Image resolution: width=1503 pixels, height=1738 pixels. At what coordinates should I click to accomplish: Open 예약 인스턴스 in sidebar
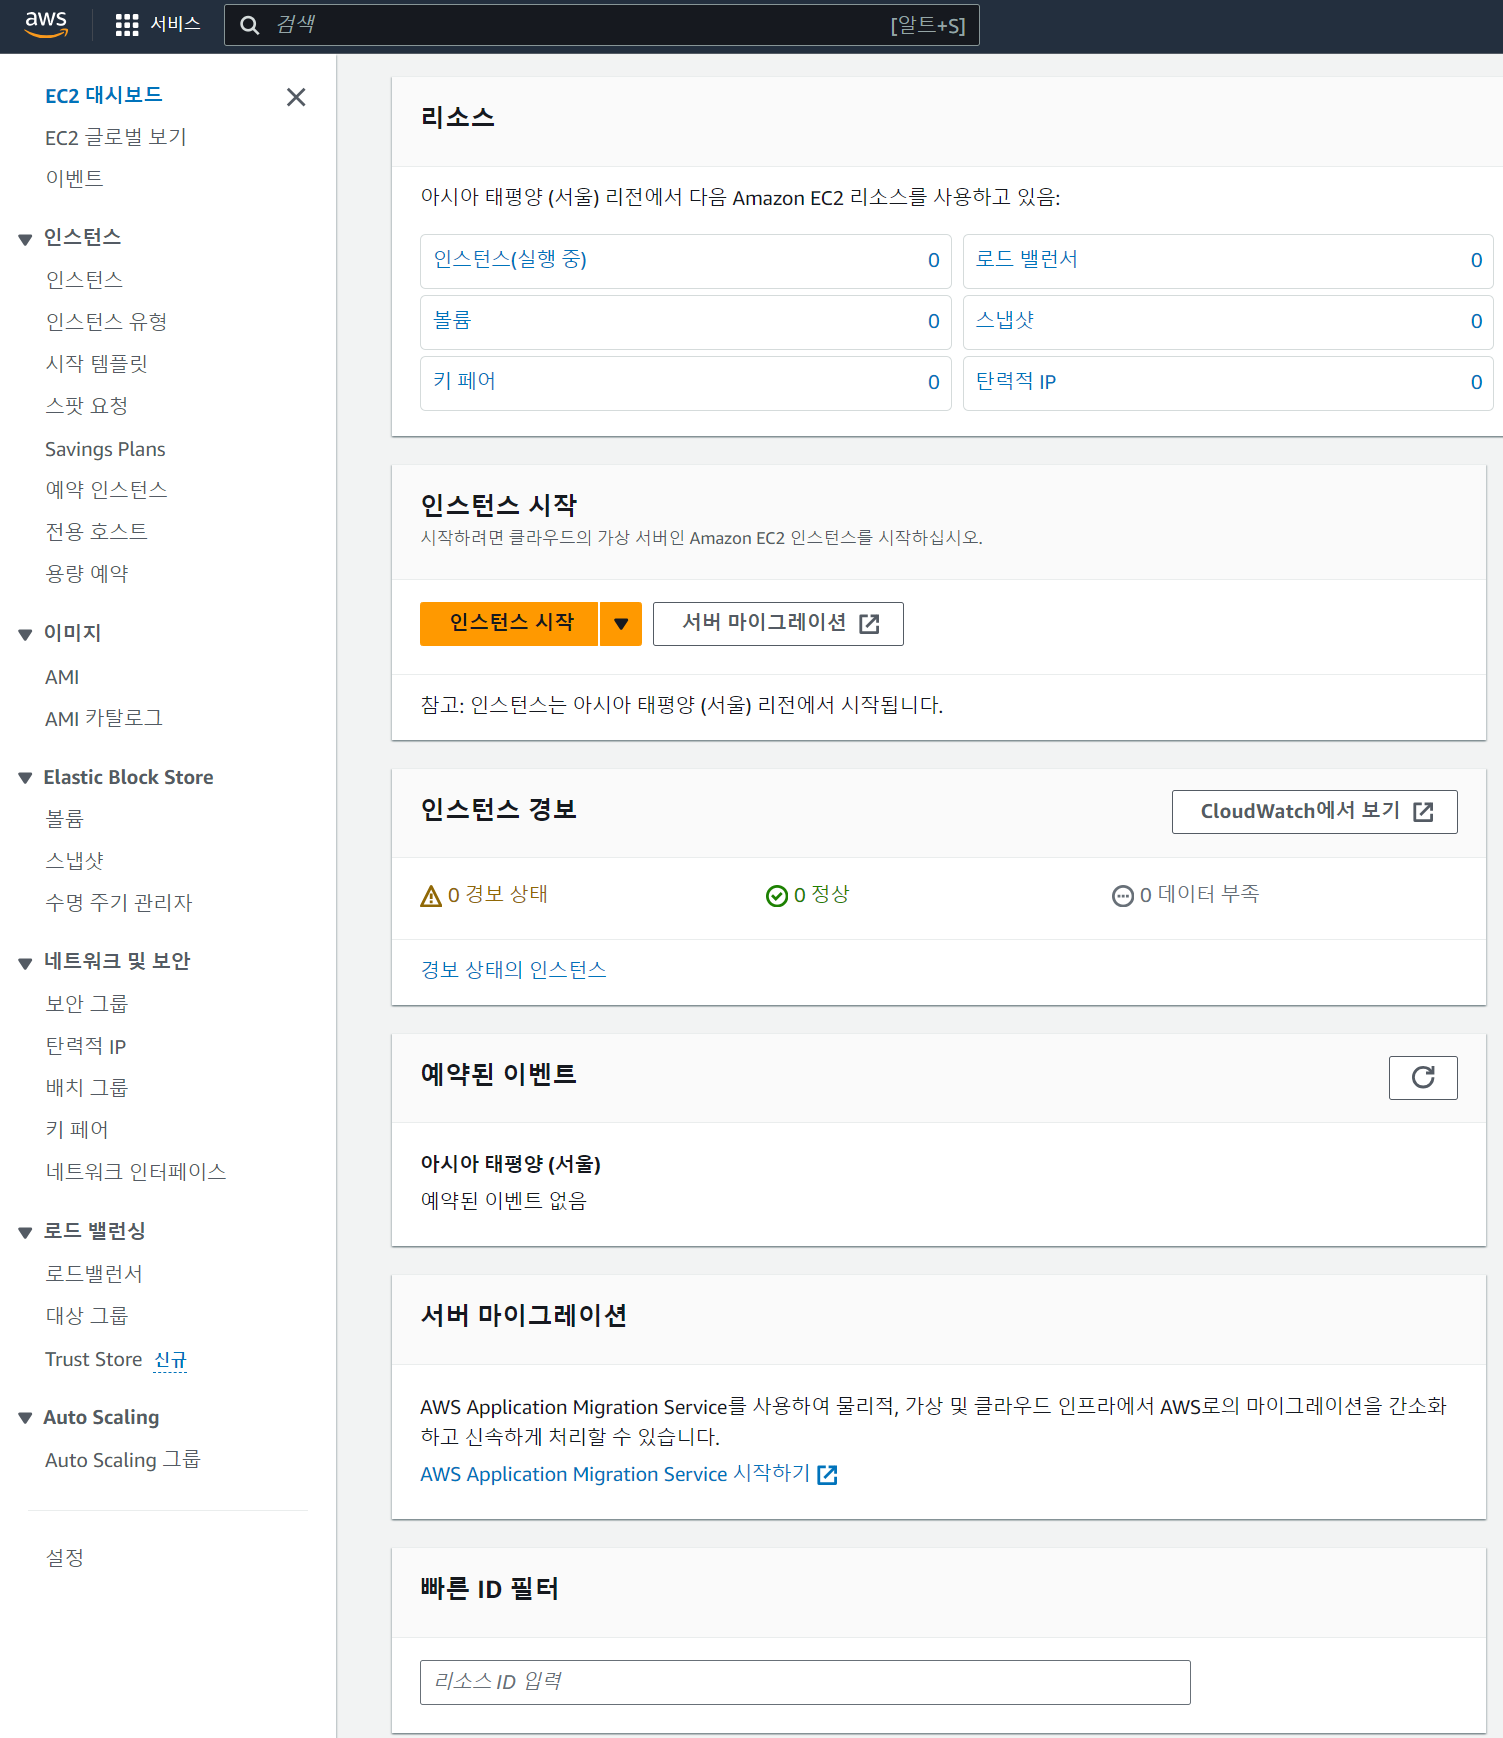pos(106,489)
